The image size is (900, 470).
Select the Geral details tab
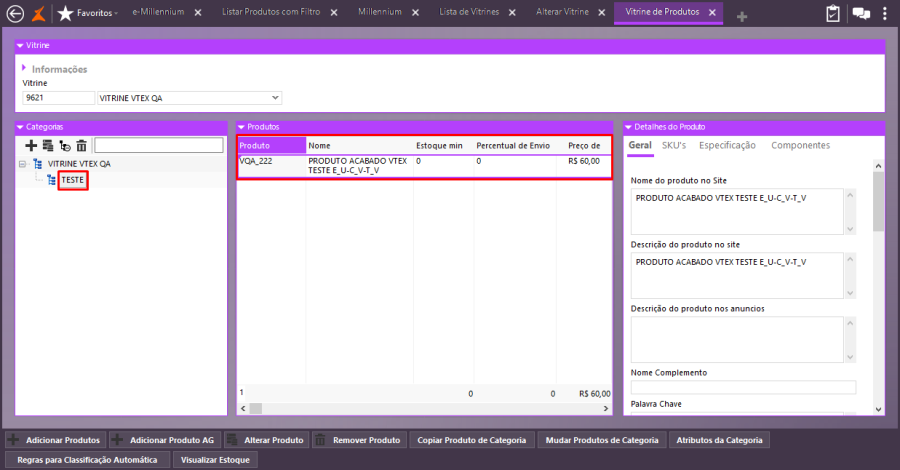click(640, 146)
